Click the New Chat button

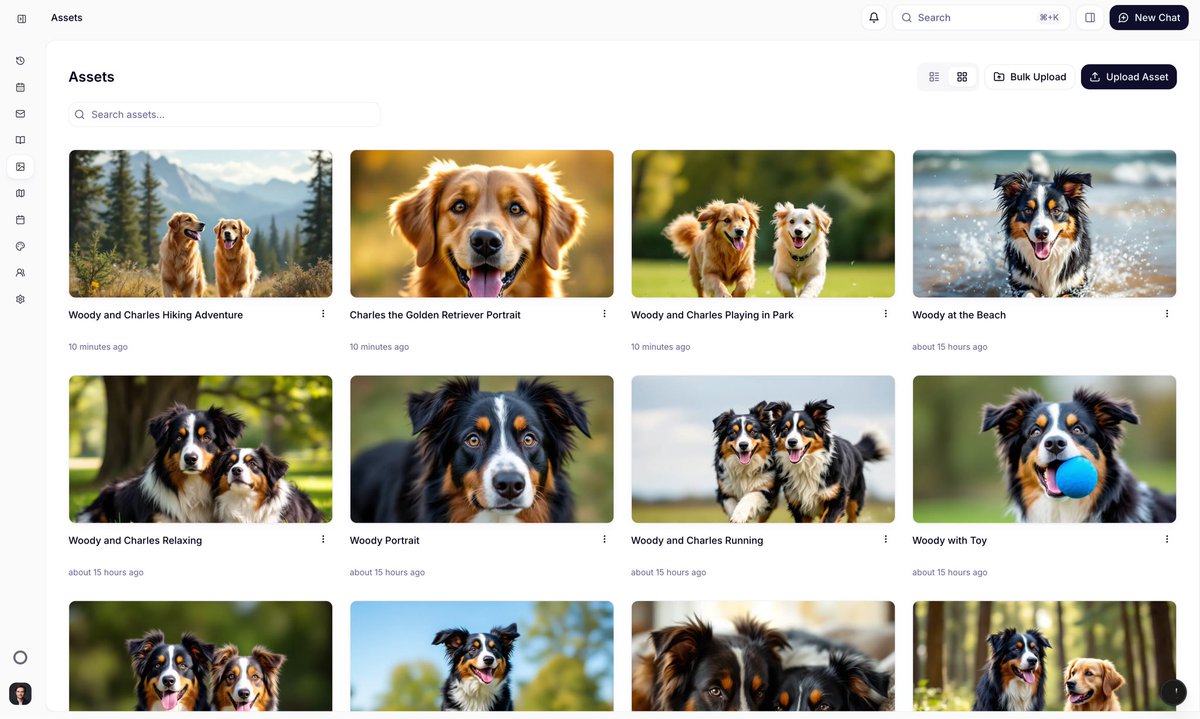tap(1149, 18)
